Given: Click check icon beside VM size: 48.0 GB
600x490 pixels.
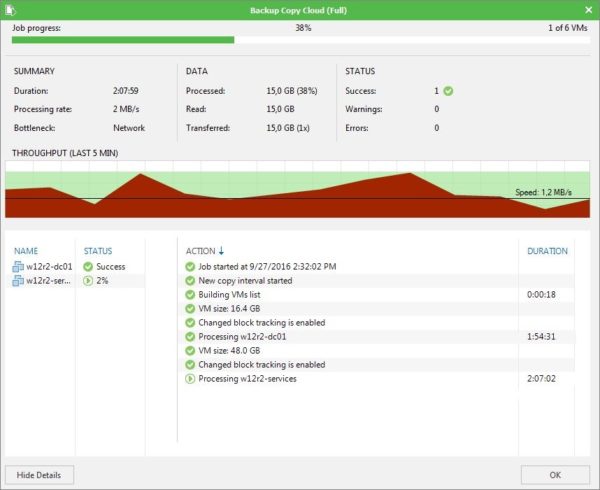Looking at the screenshot, I should pos(190,351).
